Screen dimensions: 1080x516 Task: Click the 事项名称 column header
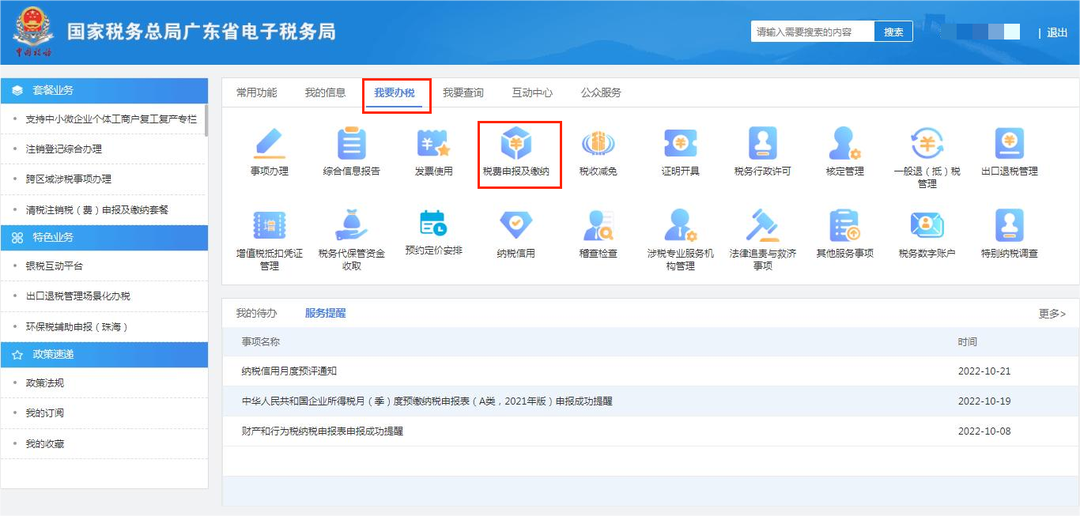pyautogui.click(x=260, y=342)
